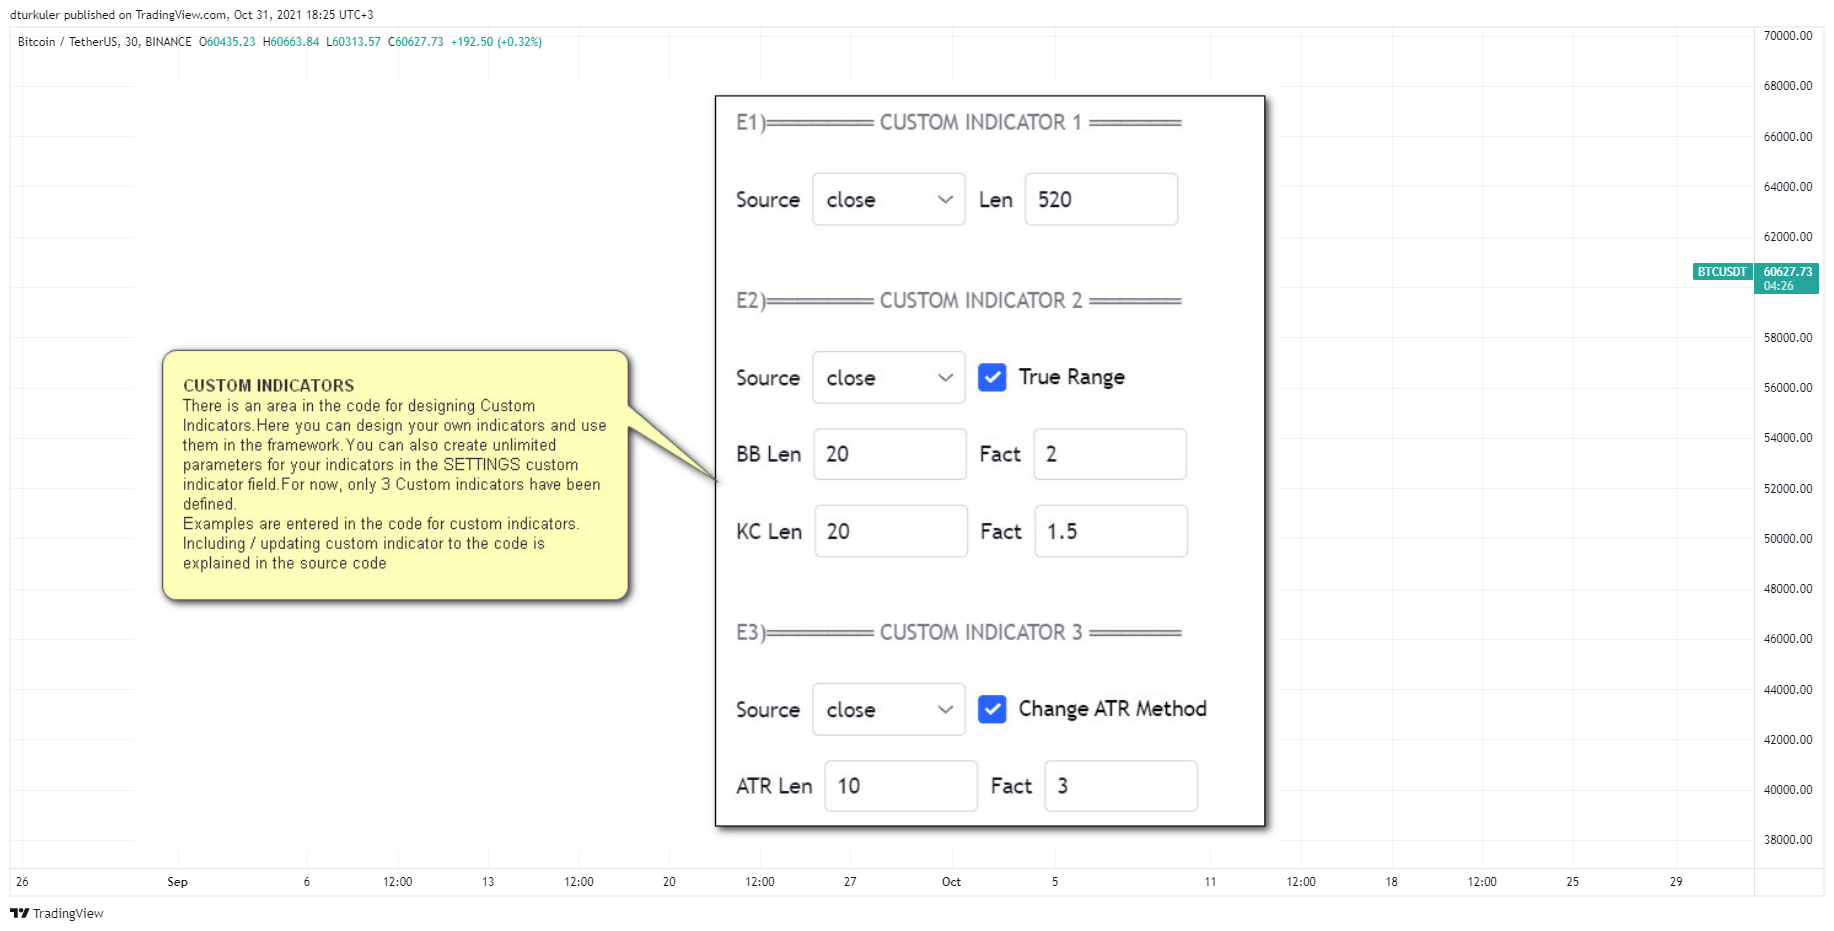Open Custom Indicator 2 Source dropdown
This screenshot has width=1834, height=931.
pos(889,377)
